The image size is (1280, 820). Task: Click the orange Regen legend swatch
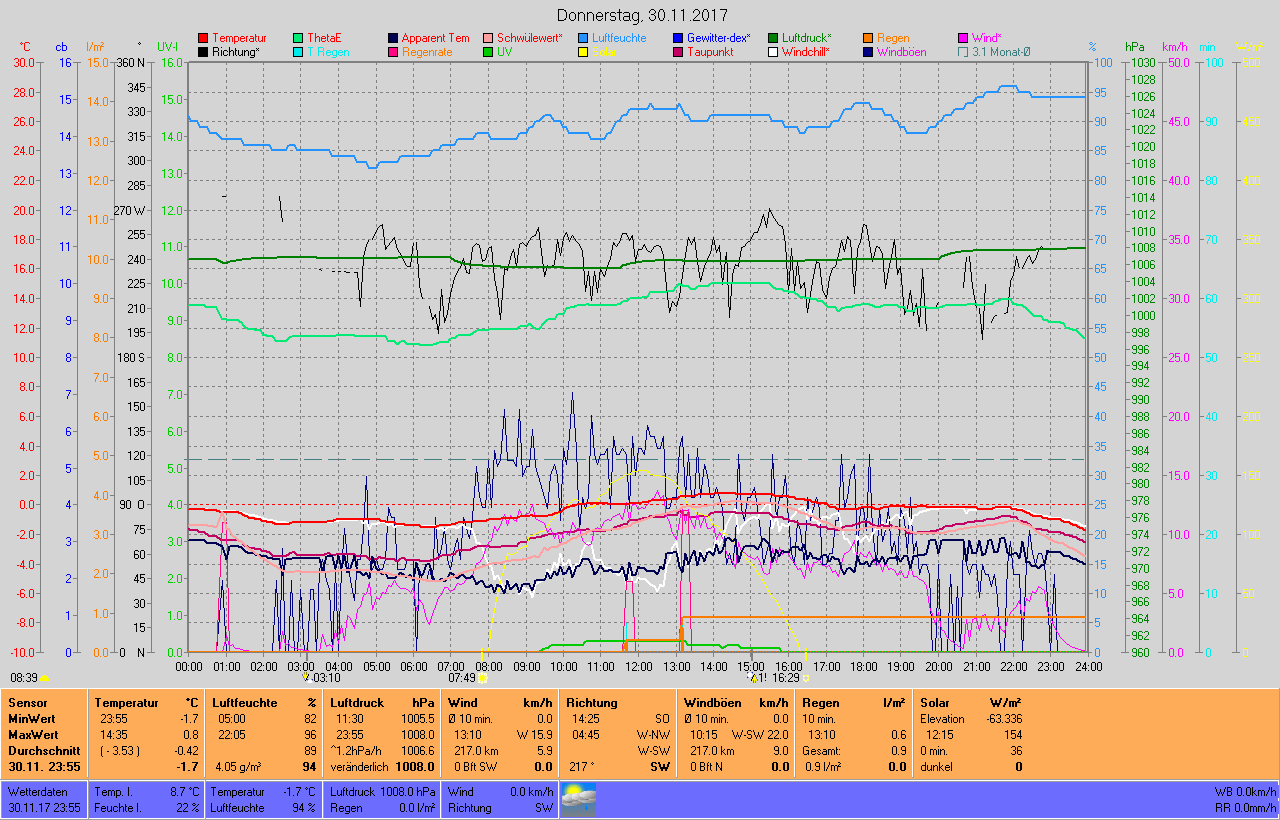click(x=868, y=38)
